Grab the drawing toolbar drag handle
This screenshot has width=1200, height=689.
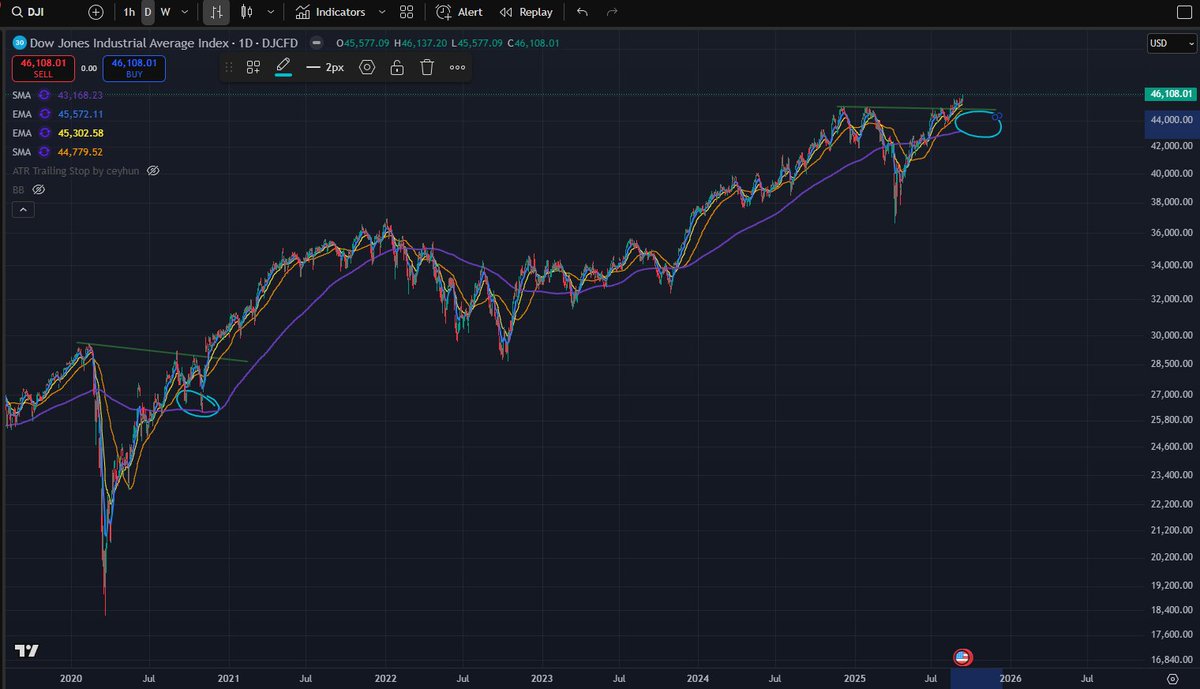(229, 67)
